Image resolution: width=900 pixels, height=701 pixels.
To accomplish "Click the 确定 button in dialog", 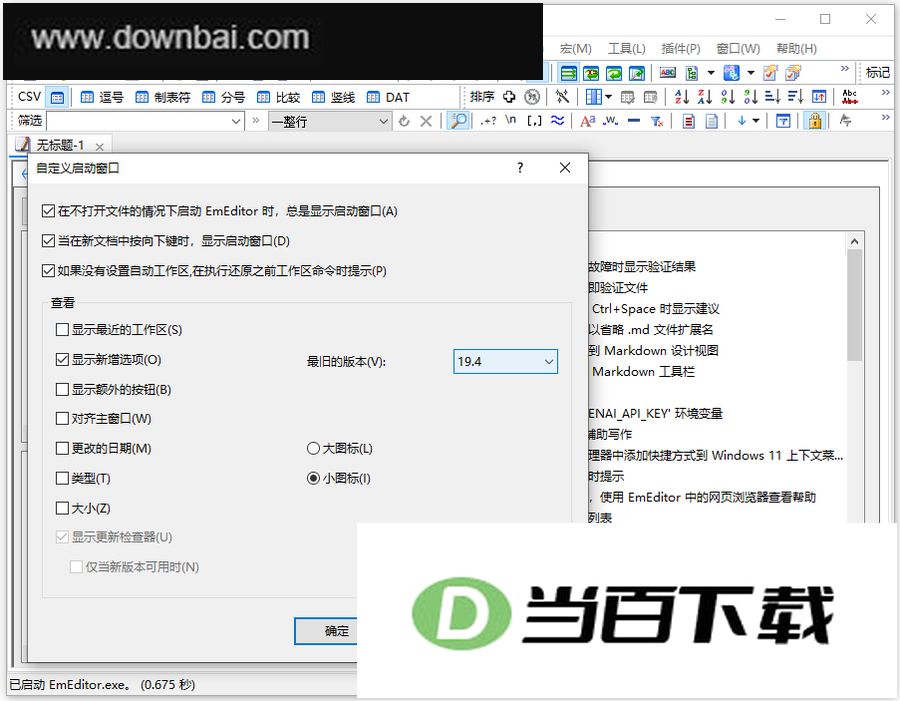I will [327, 632].
